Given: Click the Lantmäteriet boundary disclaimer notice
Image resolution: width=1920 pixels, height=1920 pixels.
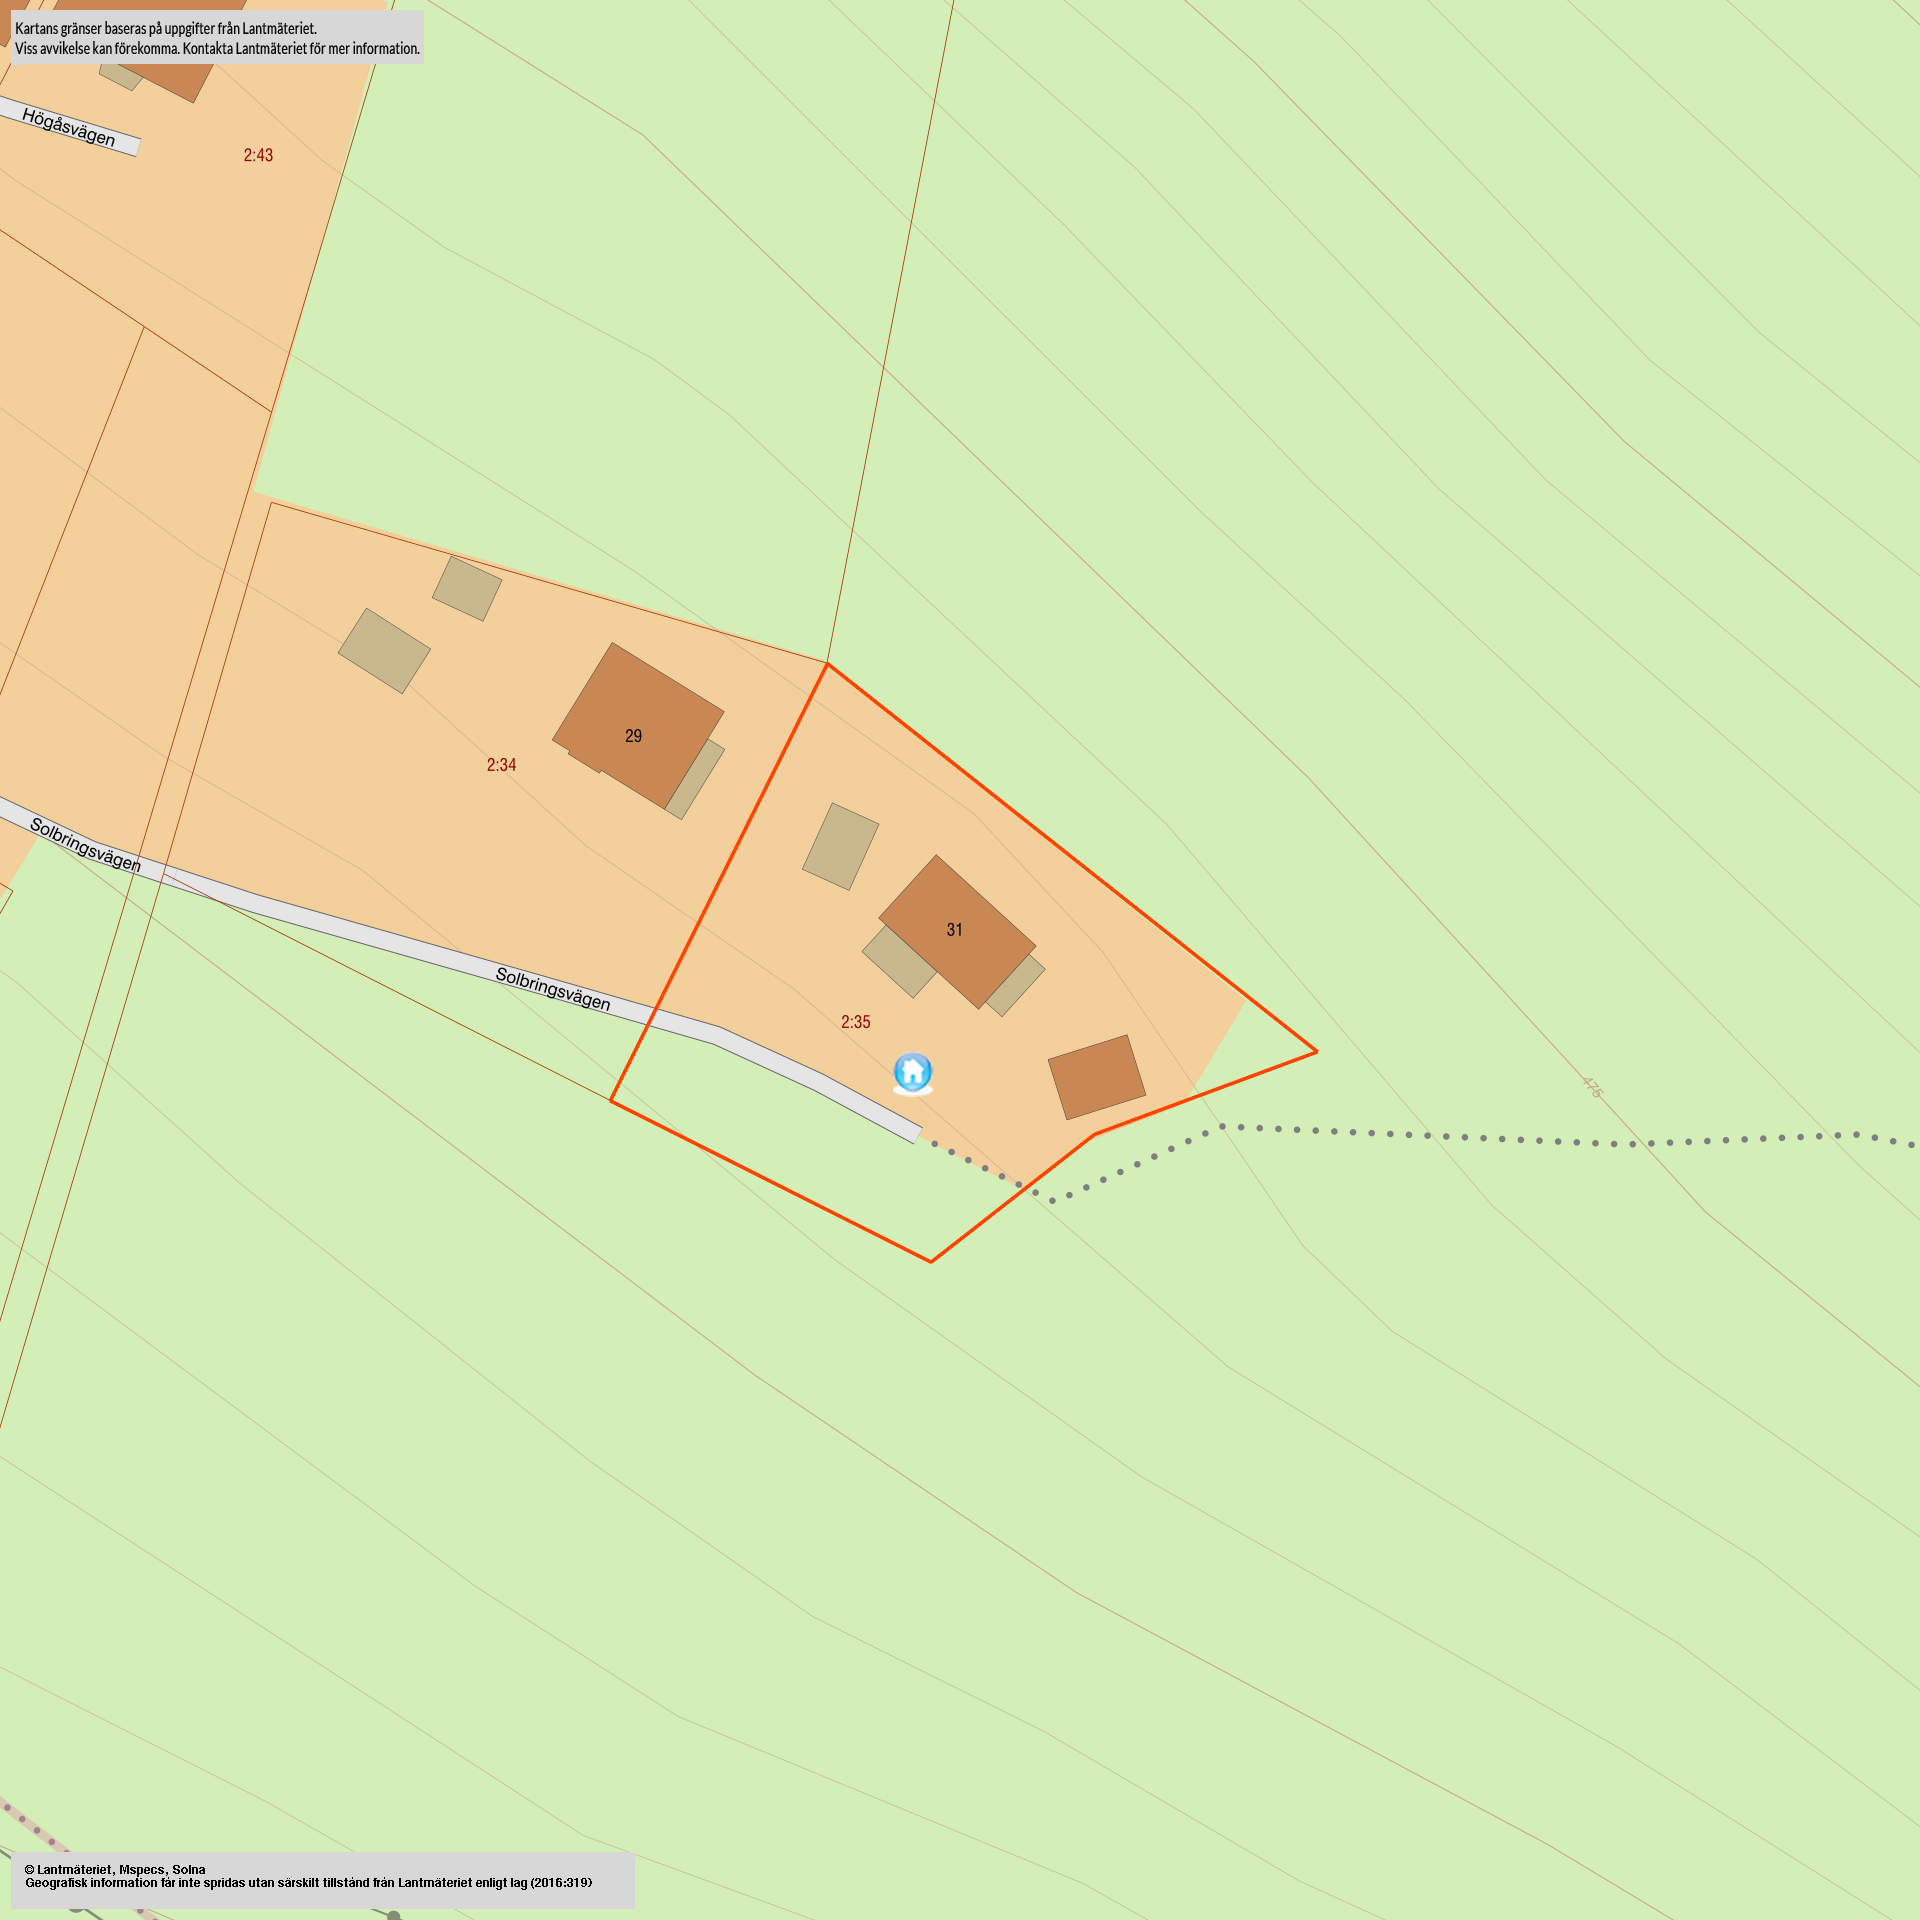Looking at the screenshot, I should click(x=217, y=38).
